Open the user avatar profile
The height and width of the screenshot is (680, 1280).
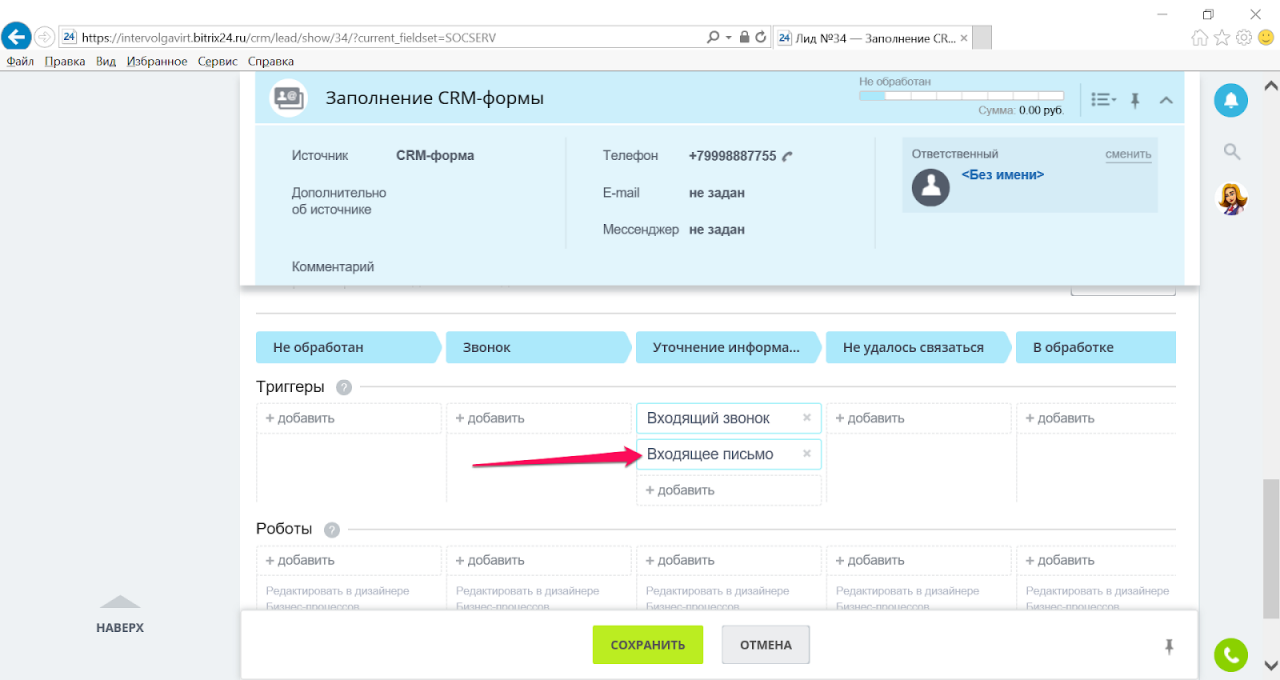[1231, 199]
